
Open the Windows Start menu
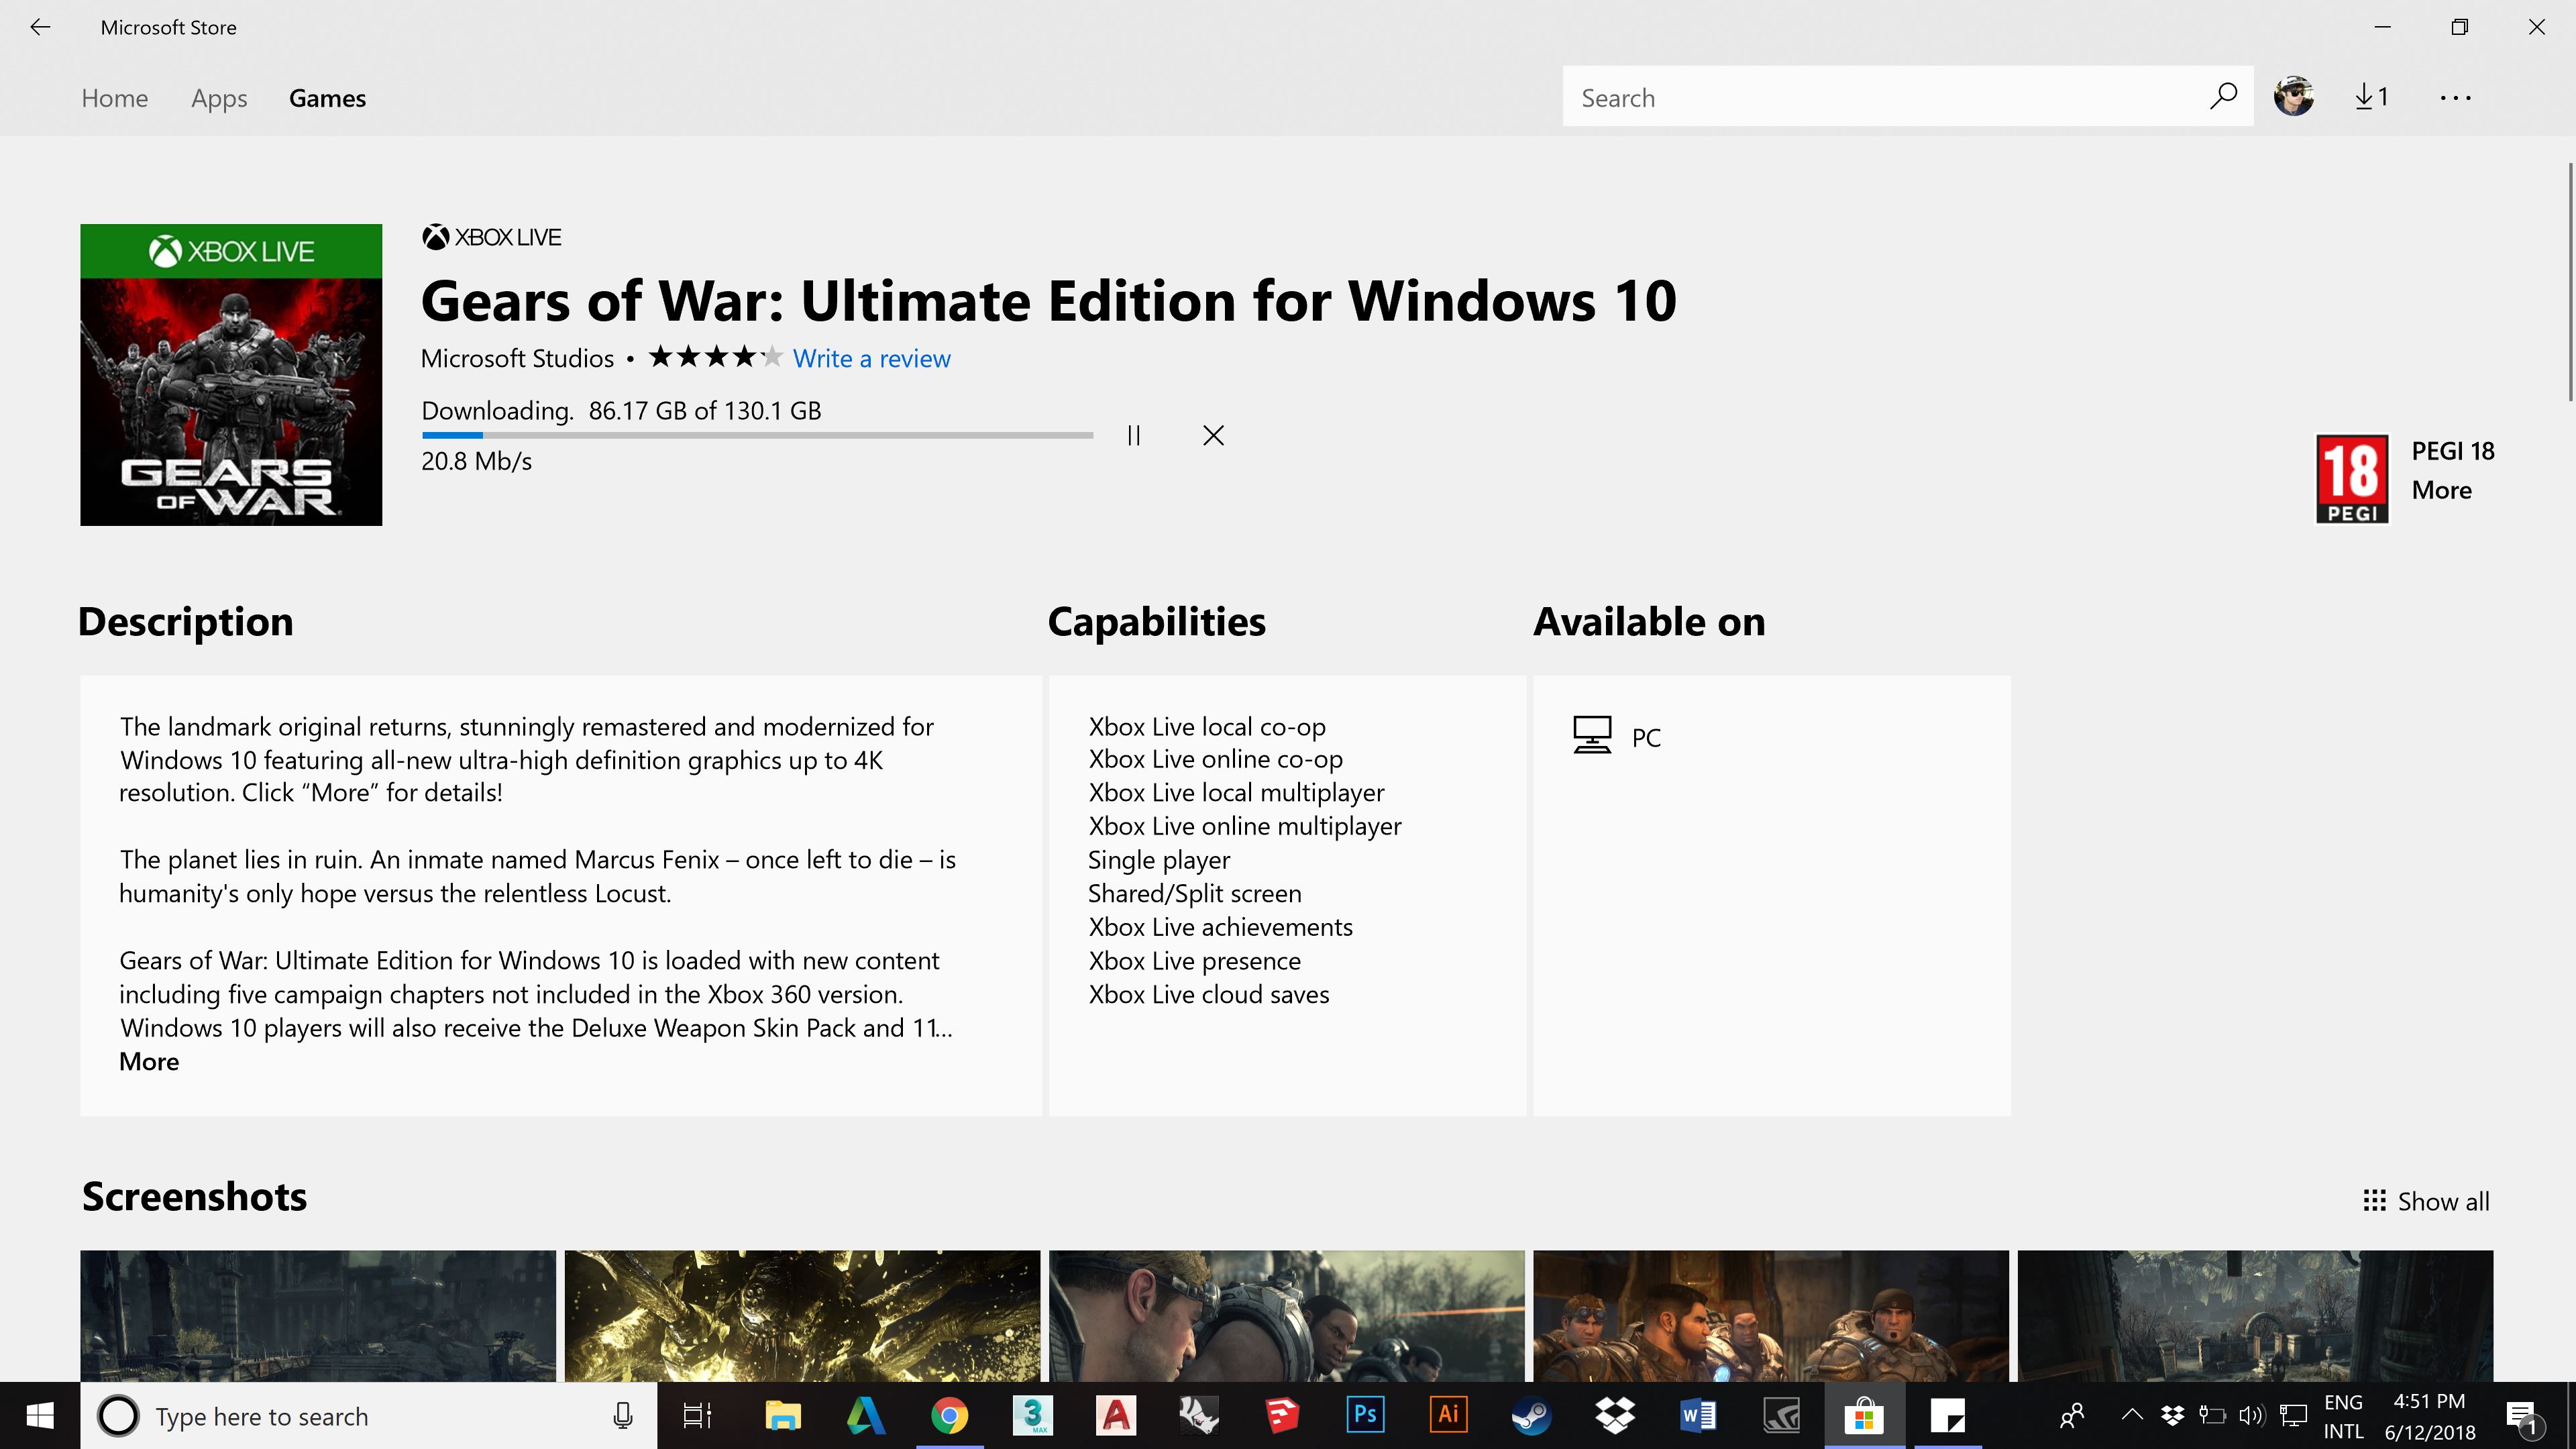pyautogui.click(x=40, y=1416)
